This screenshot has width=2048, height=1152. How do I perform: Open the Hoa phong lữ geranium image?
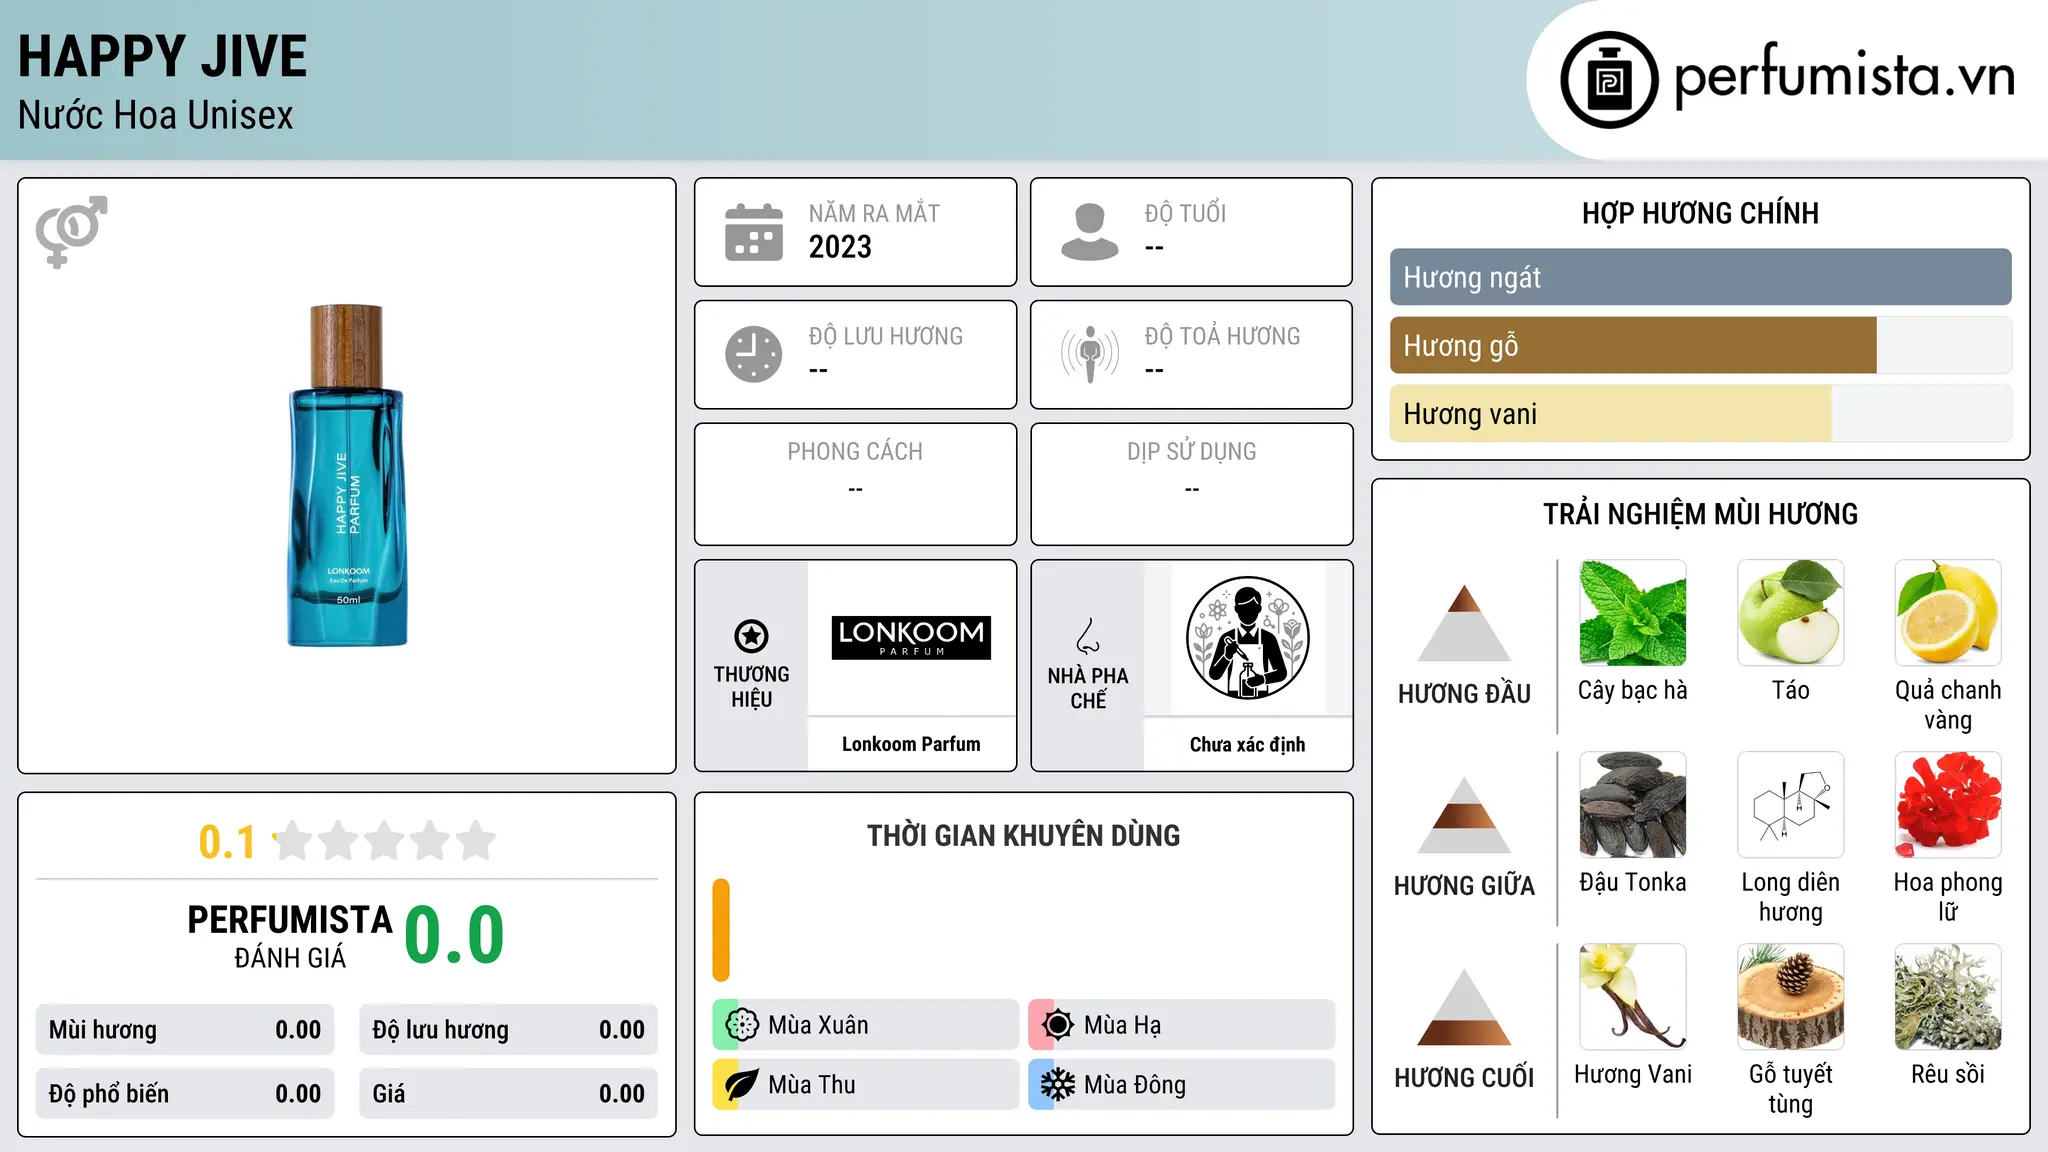pyautogui.click(x=1948, y=805)
